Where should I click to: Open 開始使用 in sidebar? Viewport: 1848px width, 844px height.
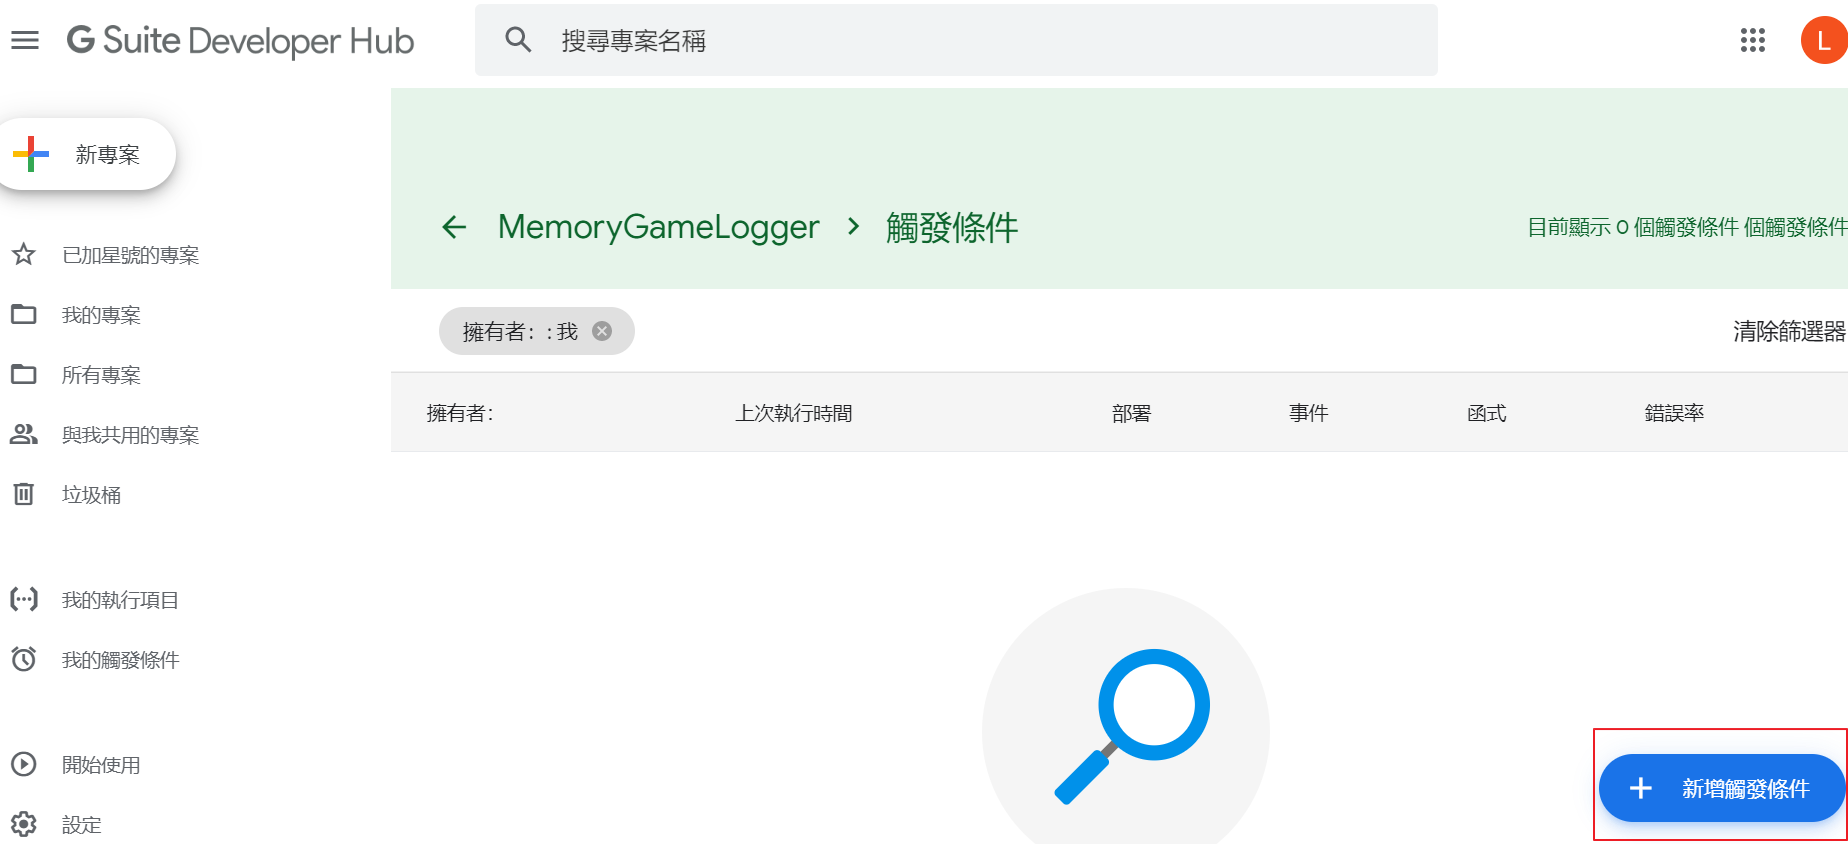(101, 765)
